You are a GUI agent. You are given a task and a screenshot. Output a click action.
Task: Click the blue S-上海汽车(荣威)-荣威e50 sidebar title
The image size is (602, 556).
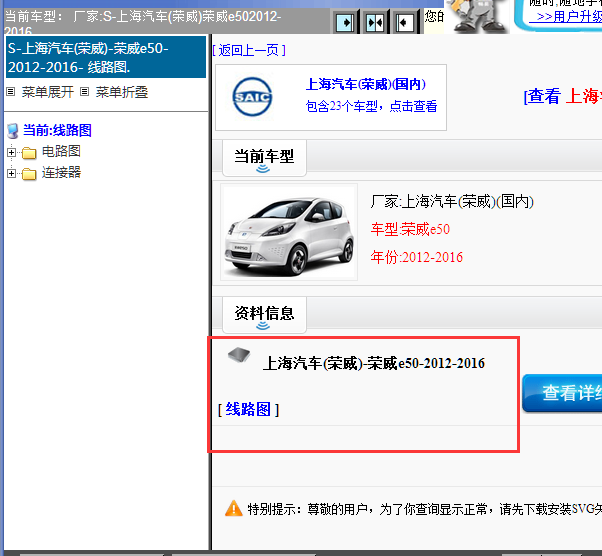click(x=106, y=57)
